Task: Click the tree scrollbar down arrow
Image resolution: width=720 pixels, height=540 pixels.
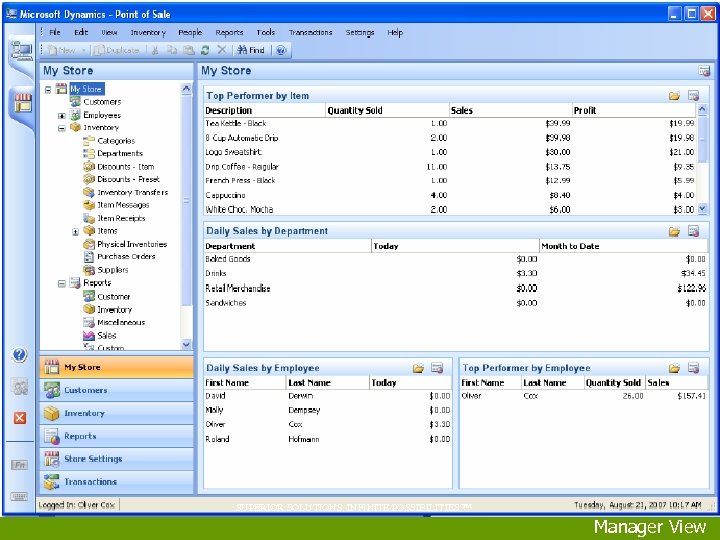Action: [x=186, y=344]
